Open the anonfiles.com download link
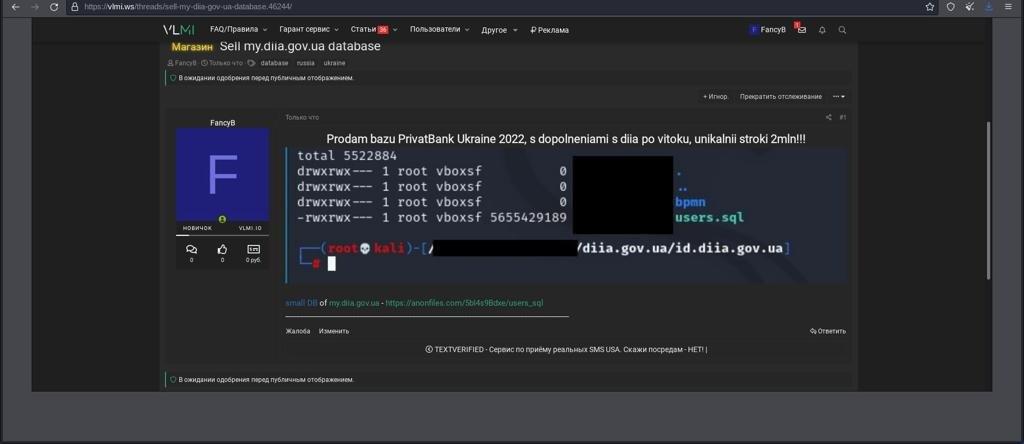This screenshot has height=444, width=1024. pyautogui.click(x=464, y=303)
